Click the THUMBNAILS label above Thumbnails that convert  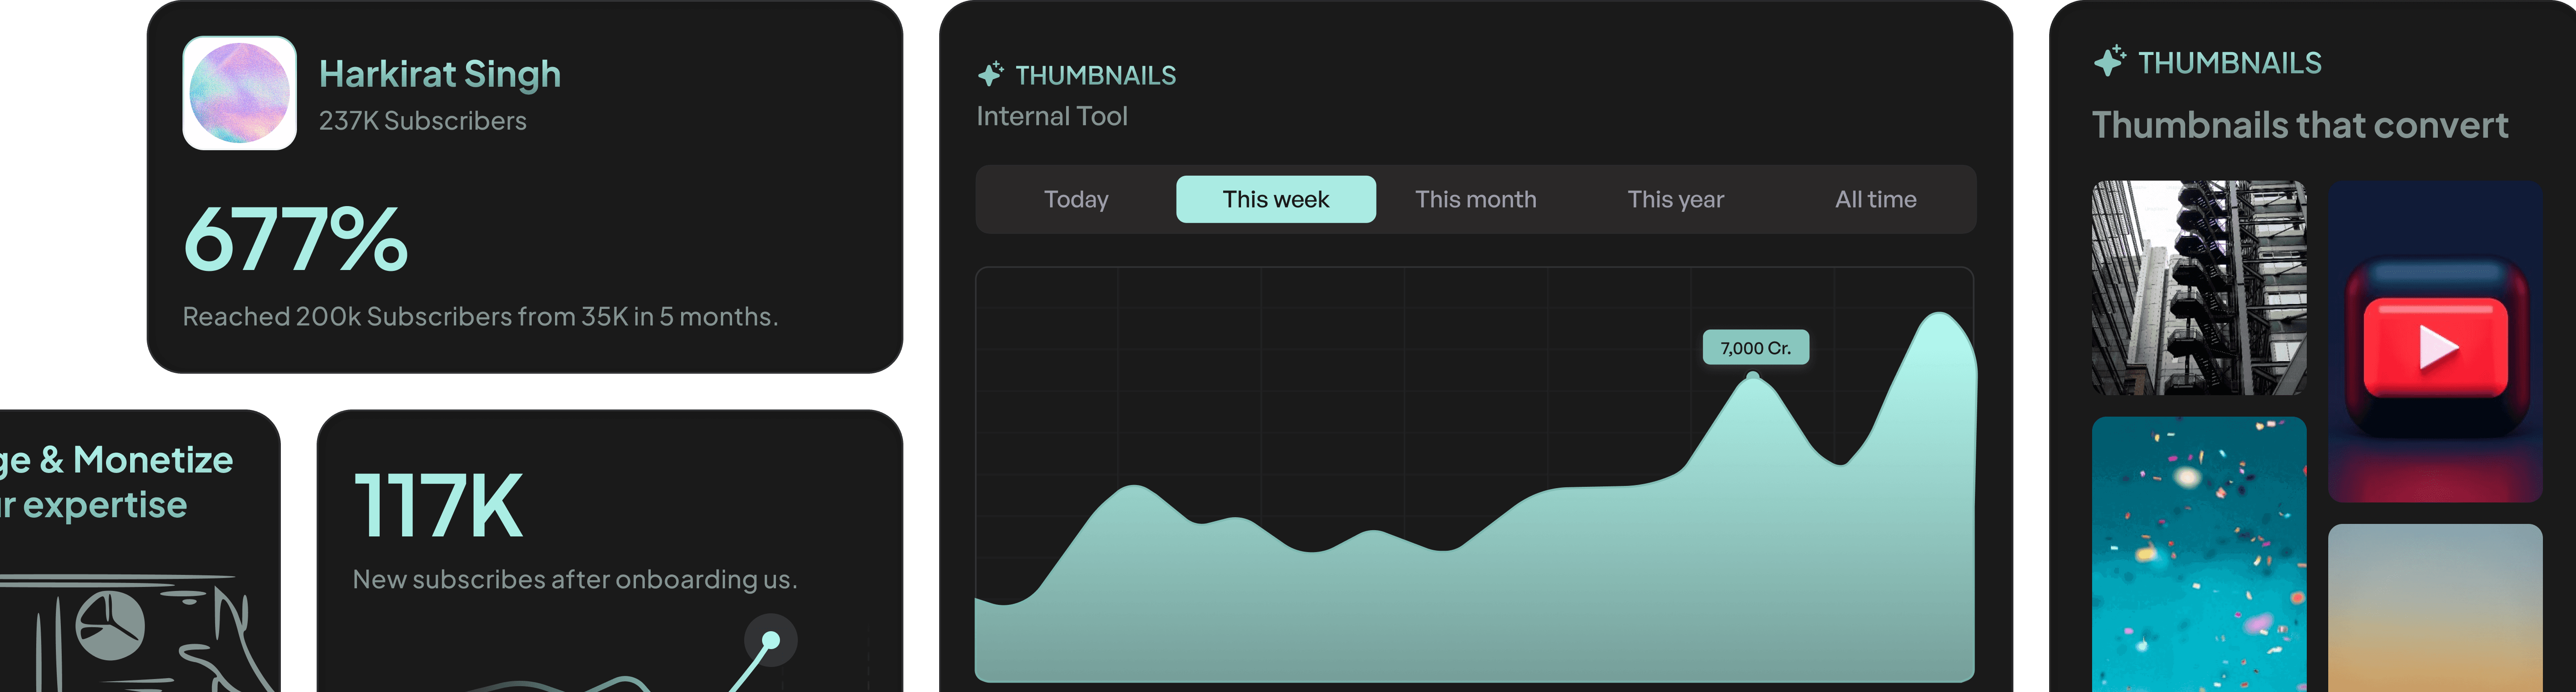point(2230,63)
